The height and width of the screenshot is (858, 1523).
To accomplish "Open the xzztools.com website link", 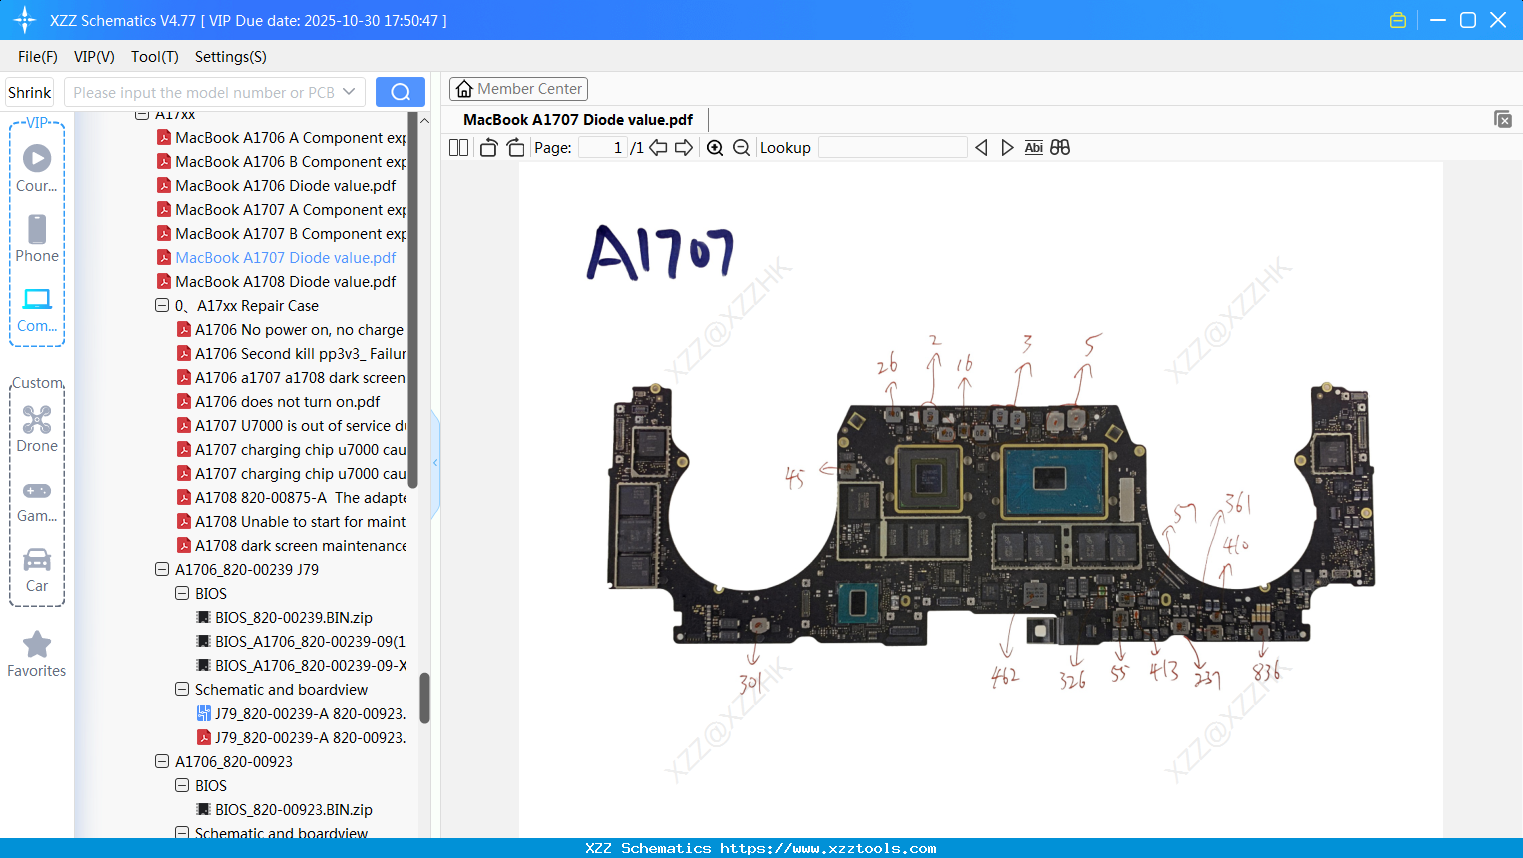I will click(x=828, y=848).
